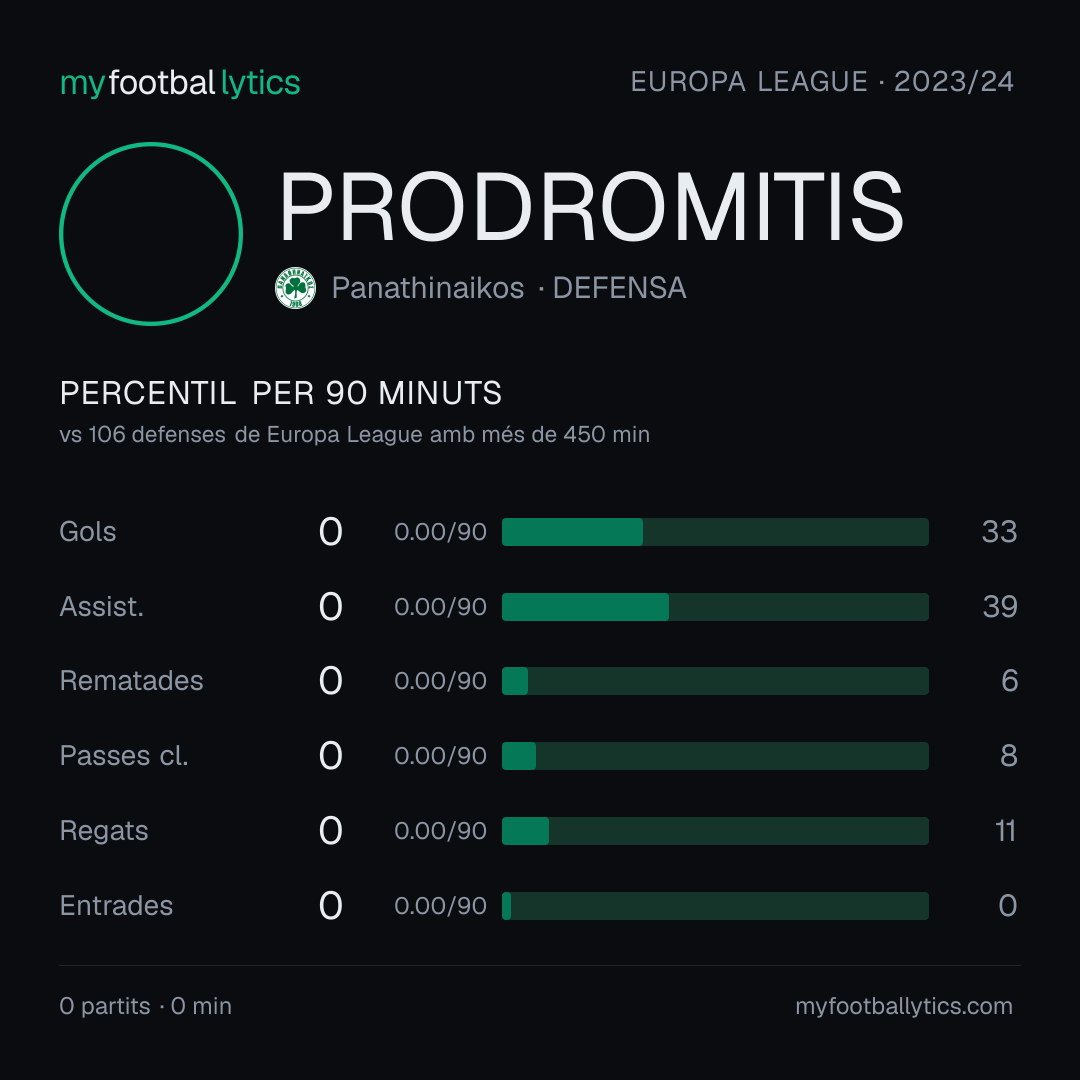
Task: Click the myfootballytics logo
Action: (x=180, y=83)
